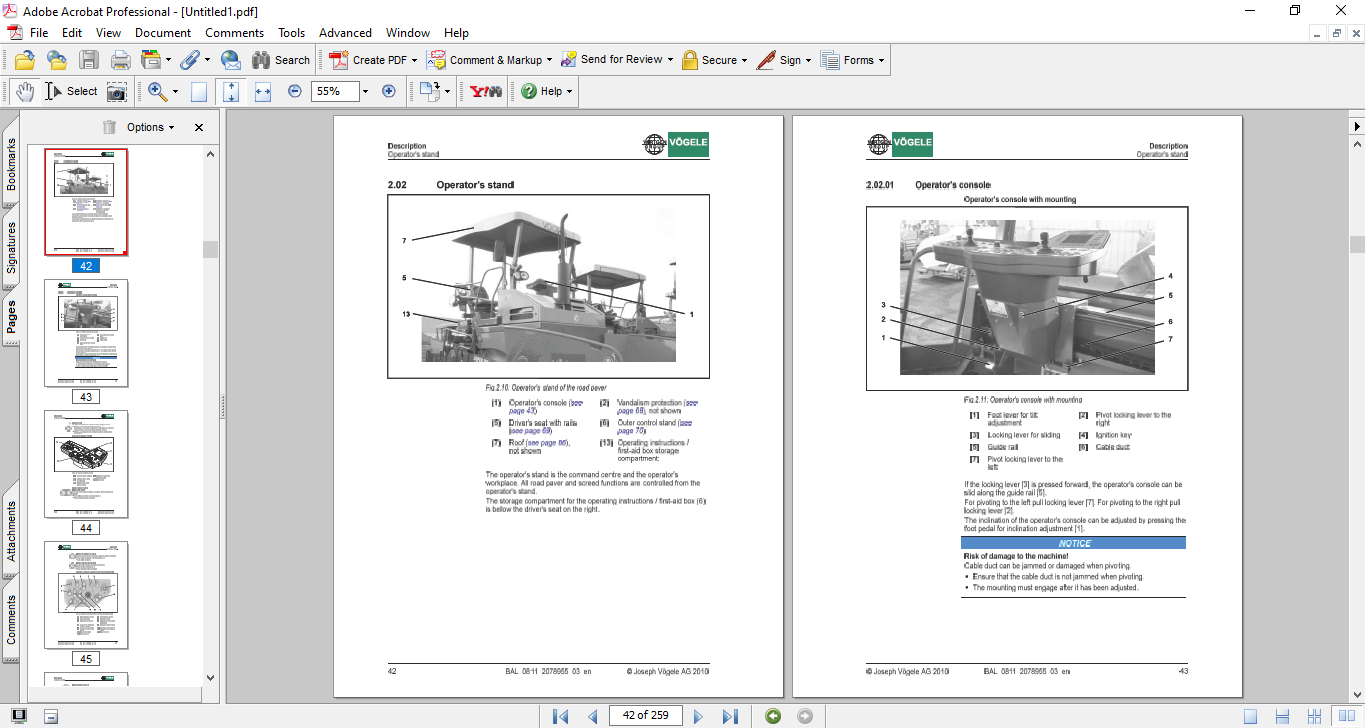The image size is (1365, 728).
Task: Switch to Continuous page layout
Action: (x=1280, y=716)
